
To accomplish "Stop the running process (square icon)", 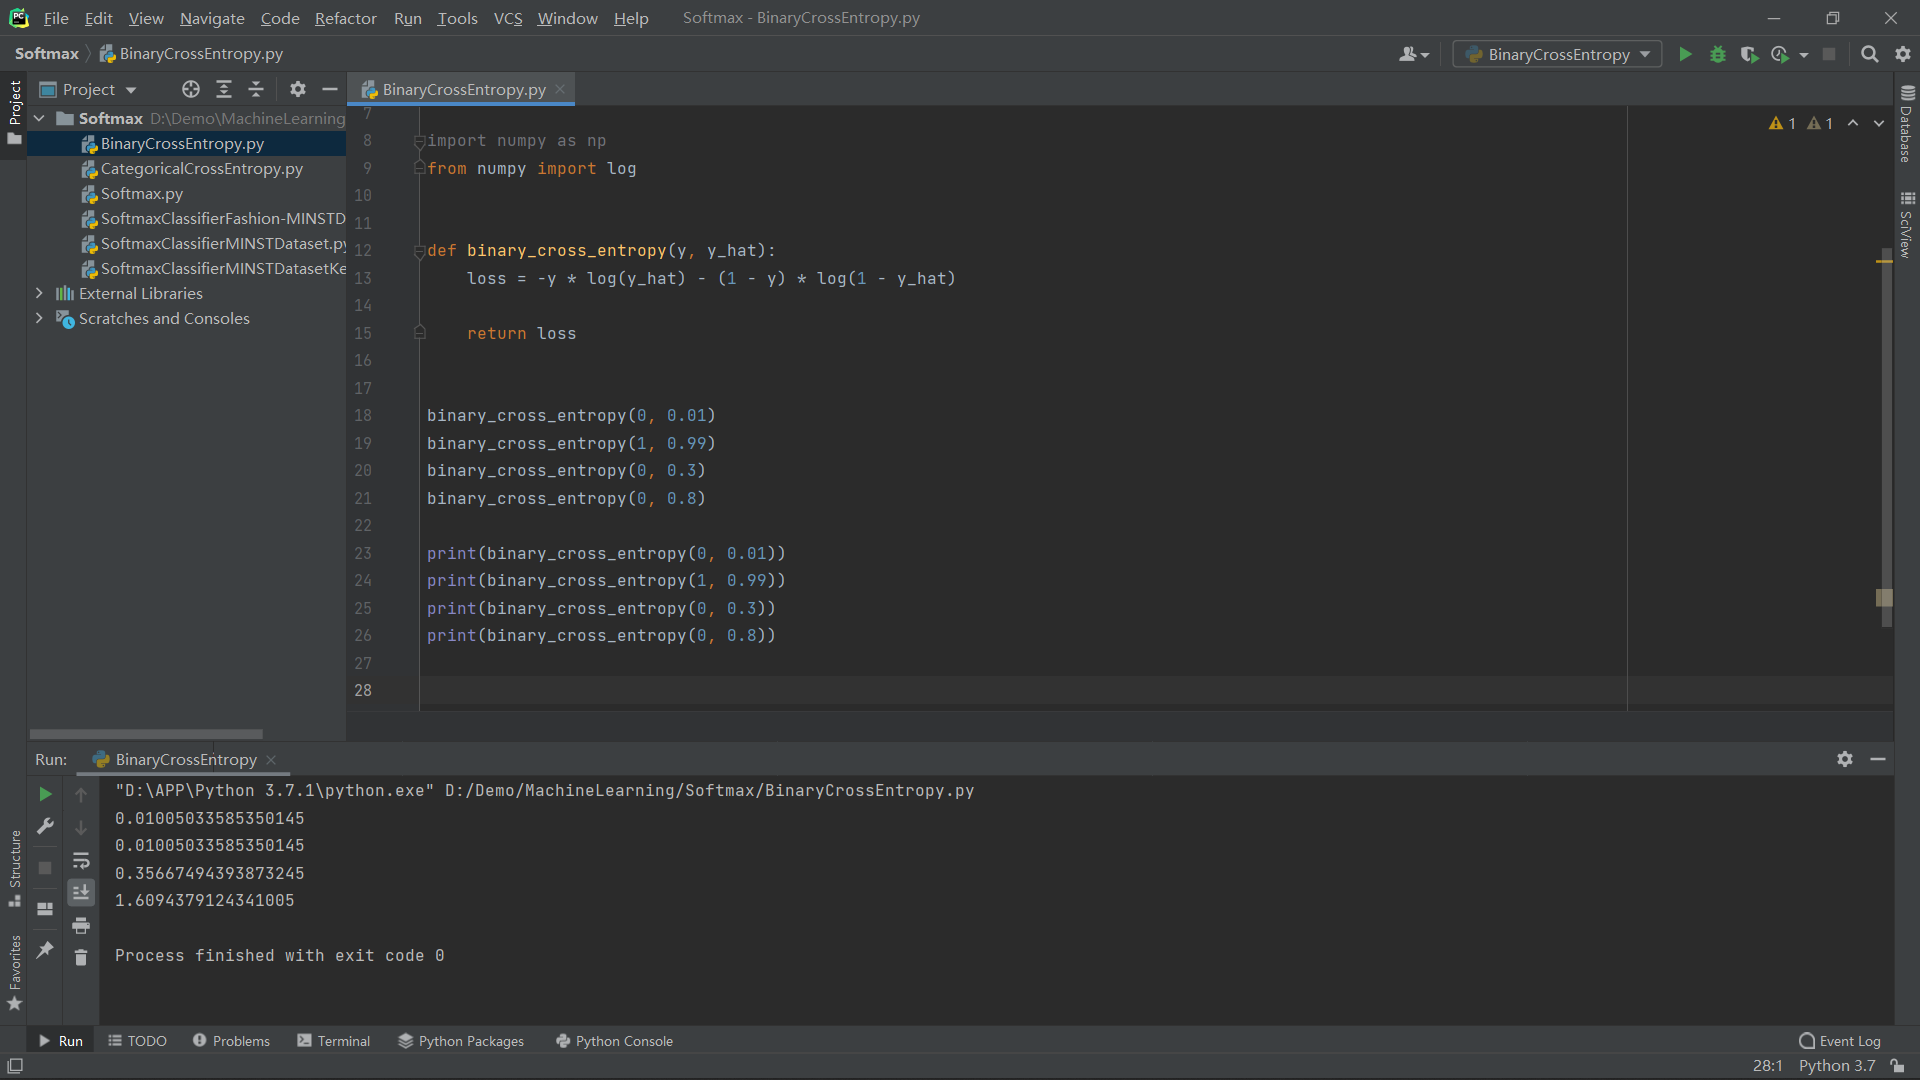I will point(44,868).
